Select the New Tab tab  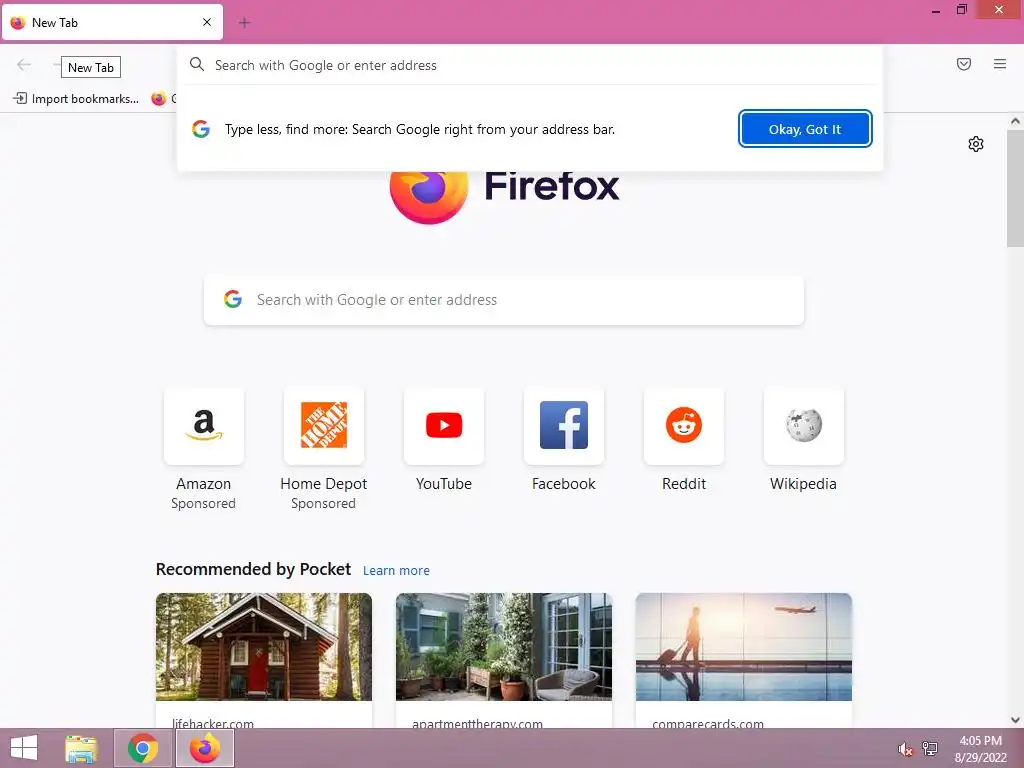click(112, 23)
